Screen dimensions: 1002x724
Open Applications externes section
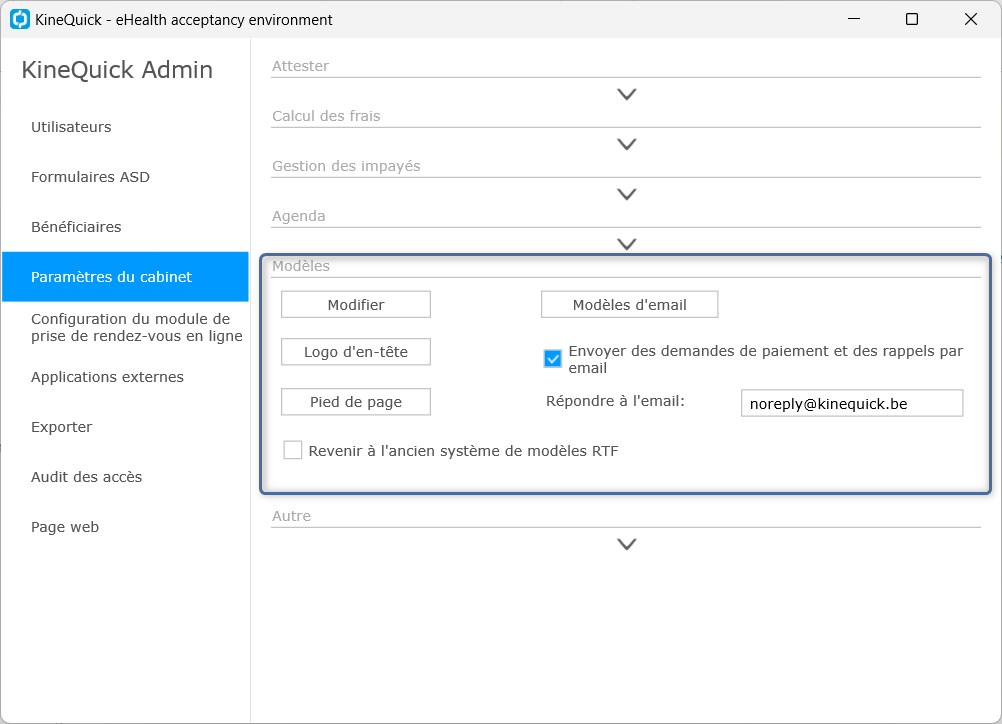107,377
